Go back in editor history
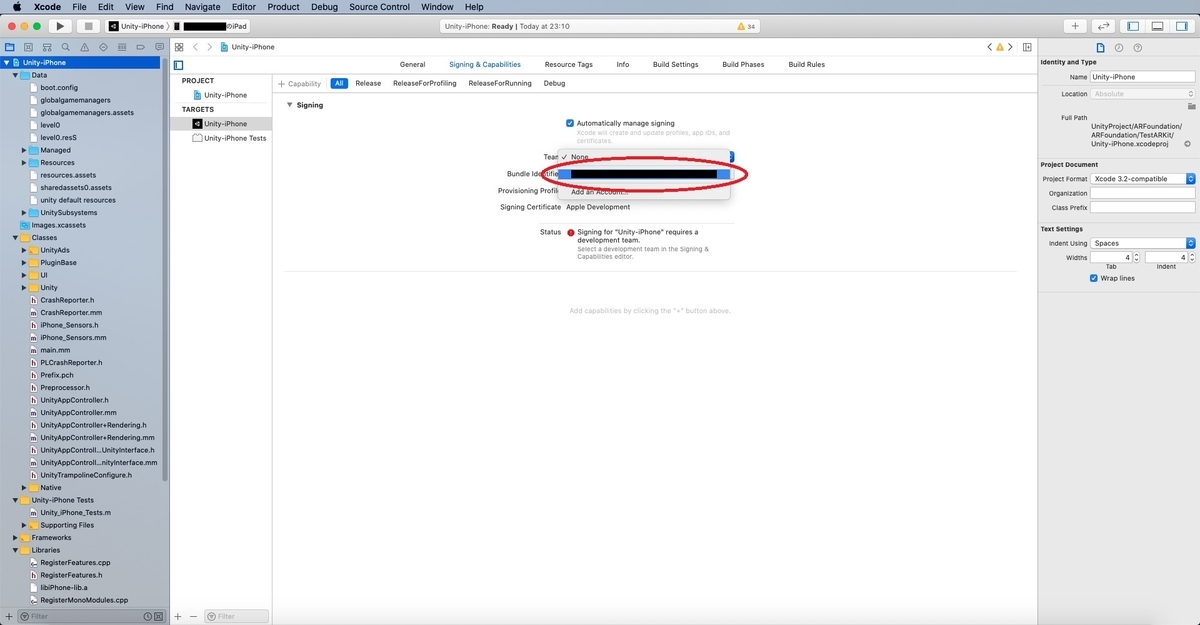This screenshot has height=625, width=1200. [x=196, y=47]
